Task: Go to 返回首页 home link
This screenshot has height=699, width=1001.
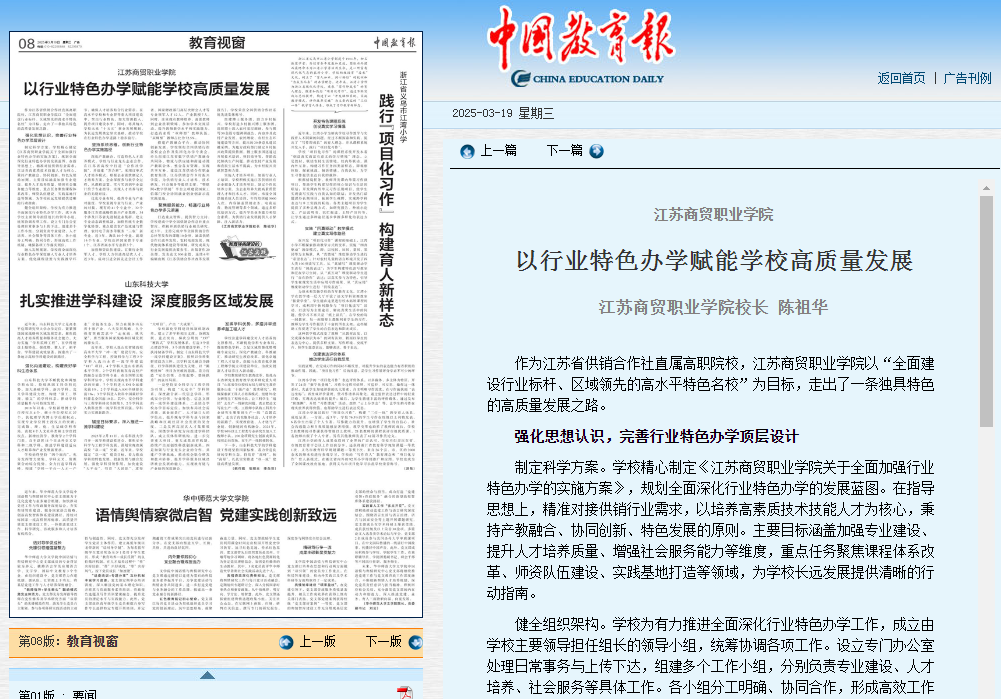Action: (901, 78)
